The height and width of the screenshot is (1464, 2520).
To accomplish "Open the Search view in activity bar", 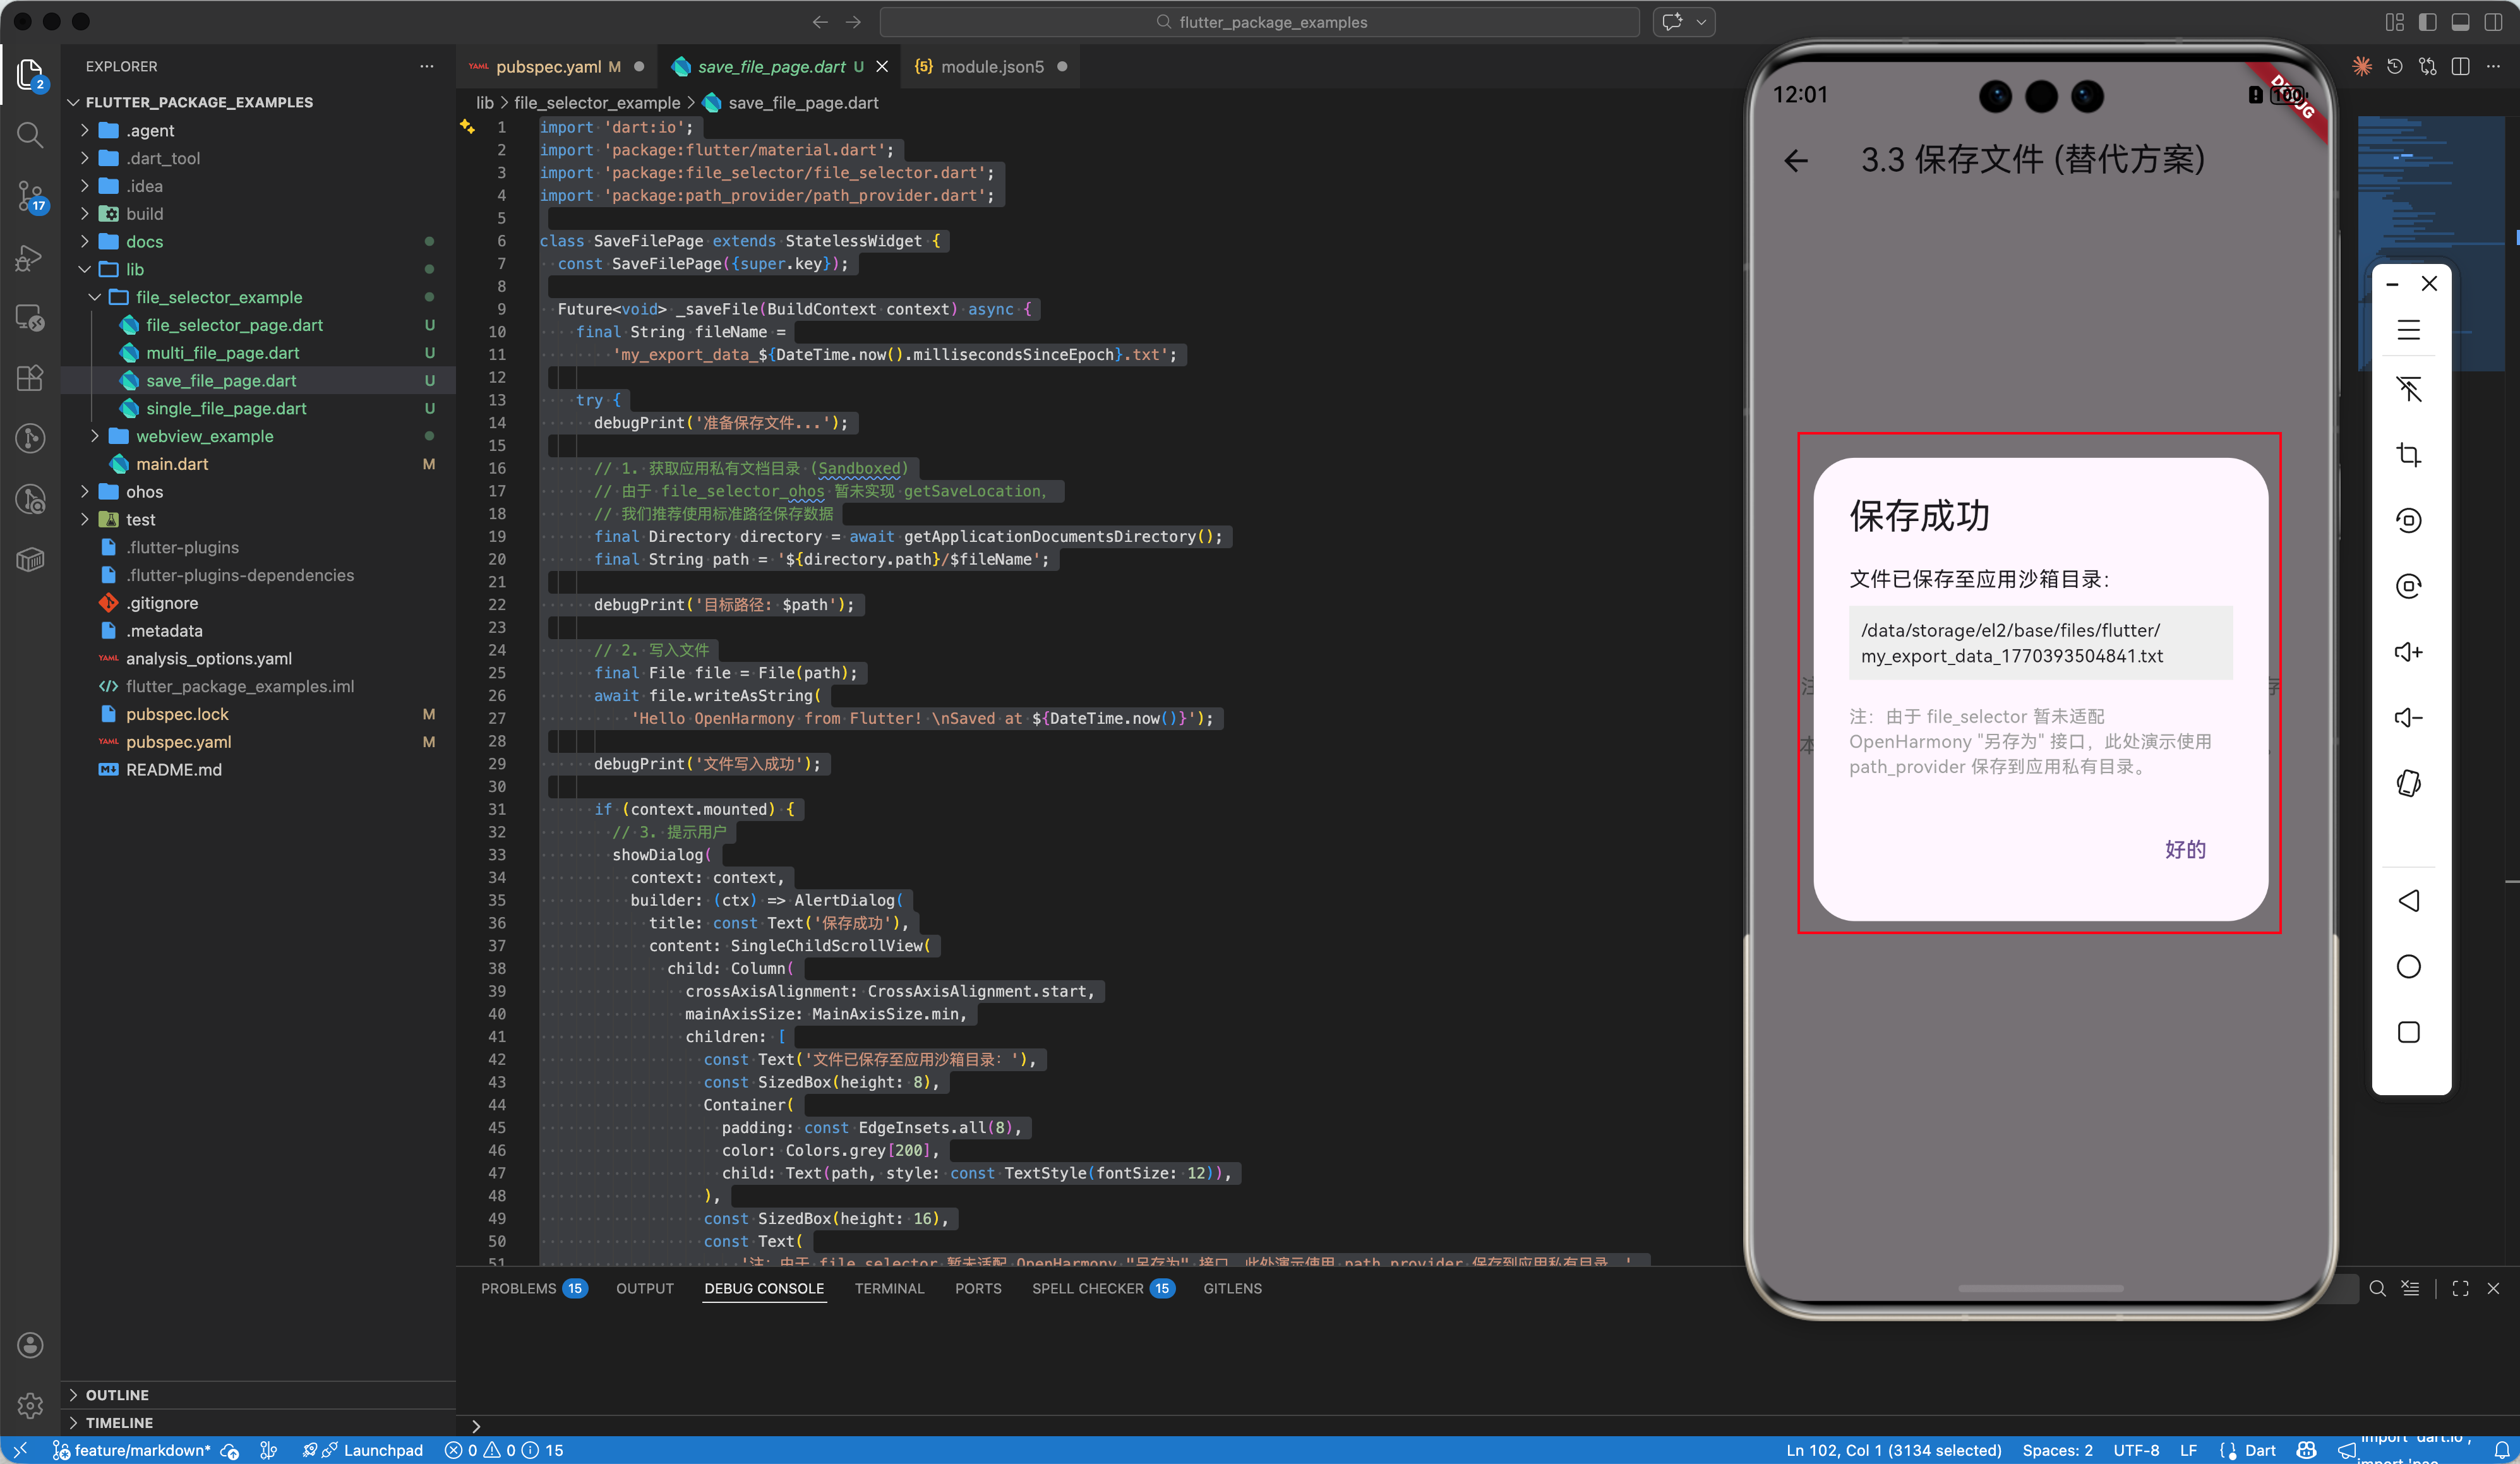I will (30, 134).
